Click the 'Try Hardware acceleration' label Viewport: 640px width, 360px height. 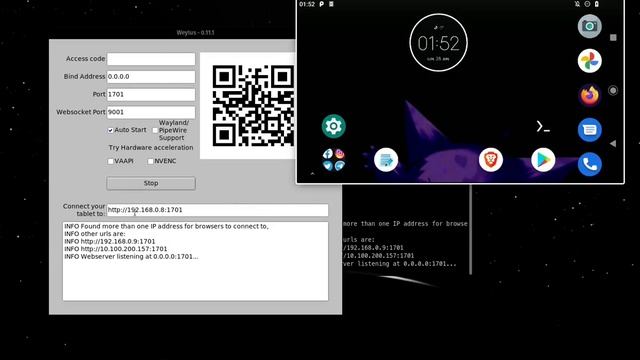click(x=151, y=147)
